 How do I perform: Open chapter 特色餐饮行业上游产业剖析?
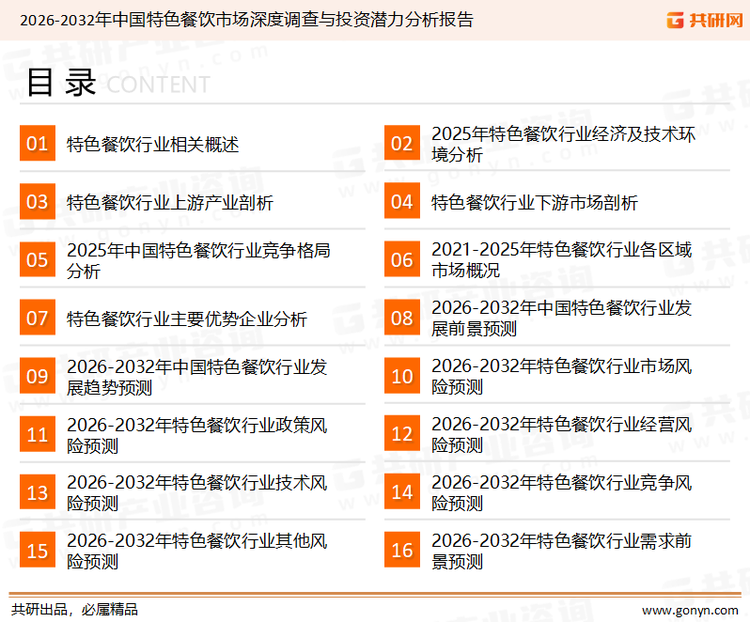(x=170, y=203)
